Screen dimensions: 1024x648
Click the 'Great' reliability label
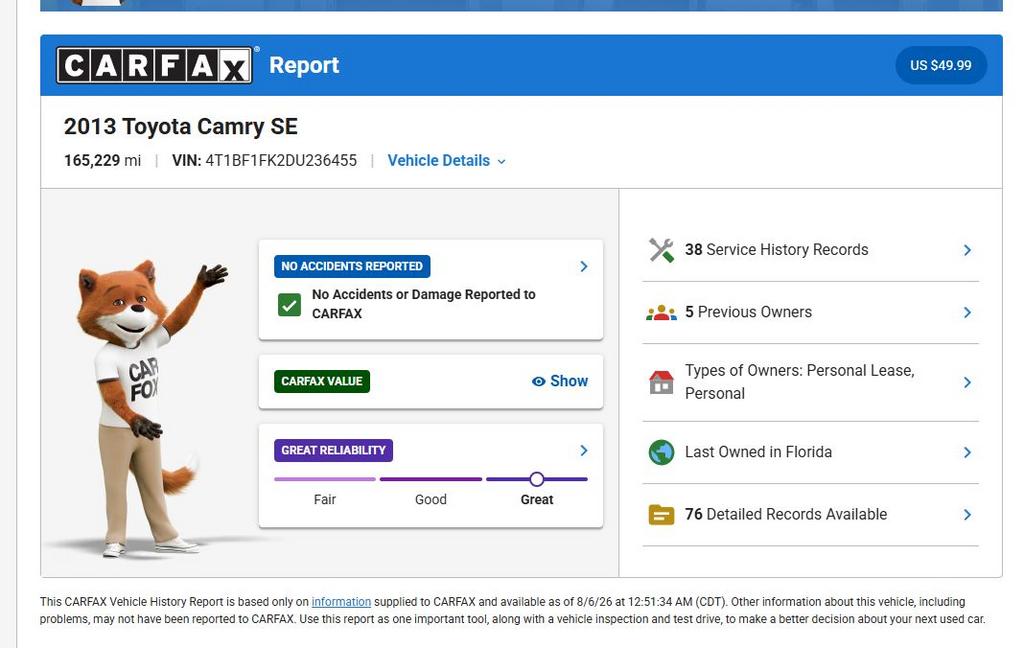point(537,500)
